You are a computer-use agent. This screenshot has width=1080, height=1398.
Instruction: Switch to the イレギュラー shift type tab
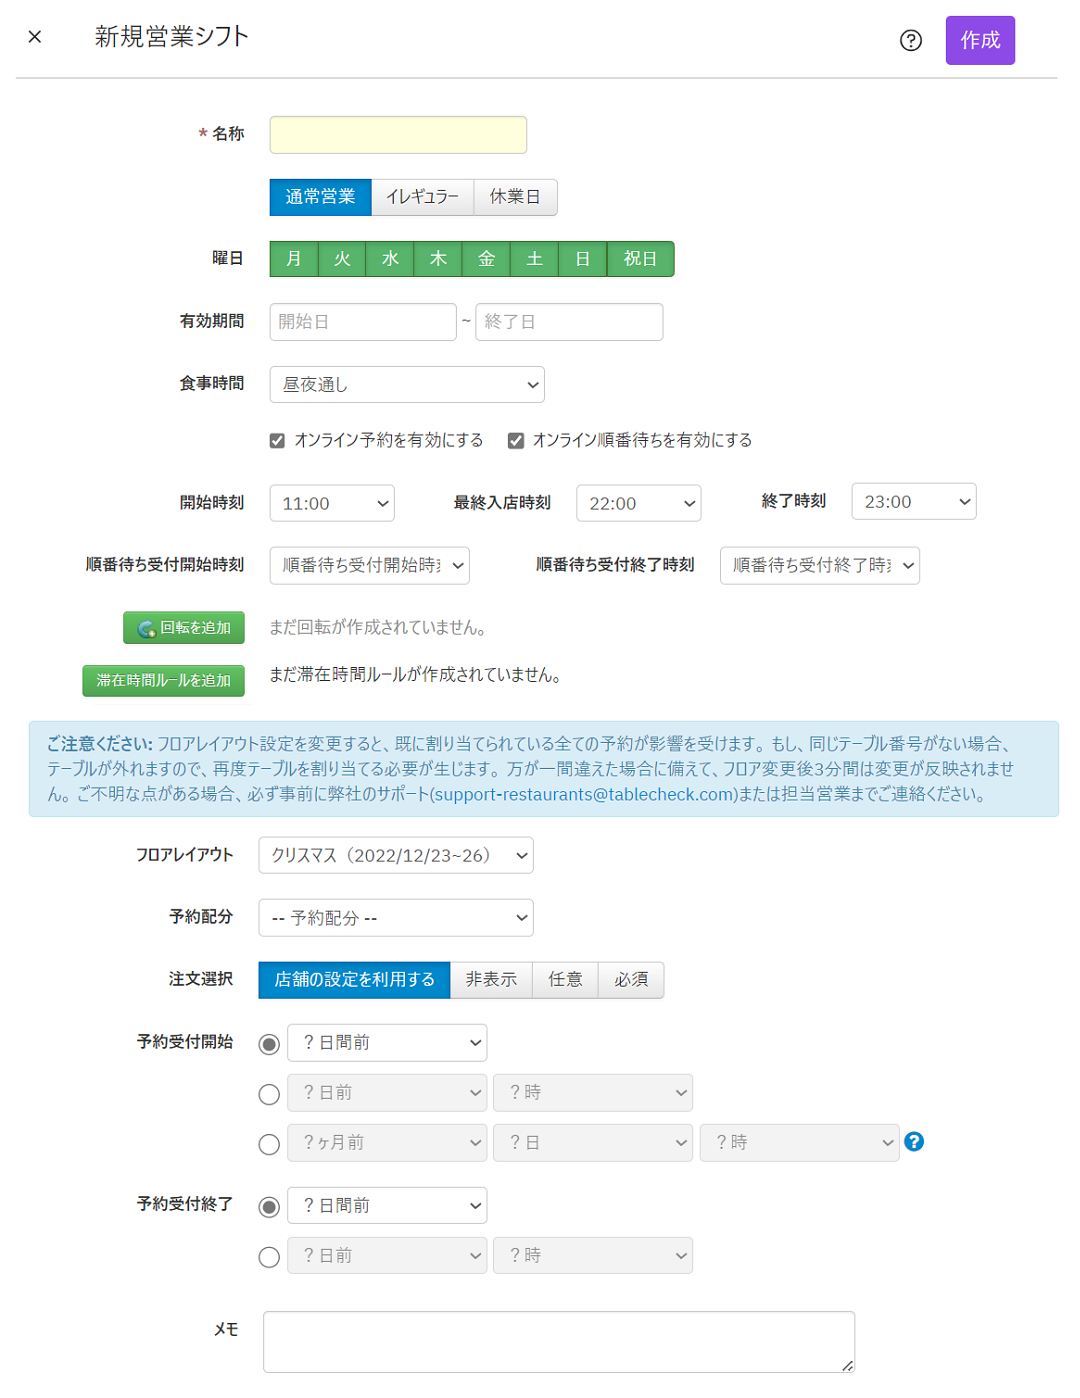(x=422, y=197)
